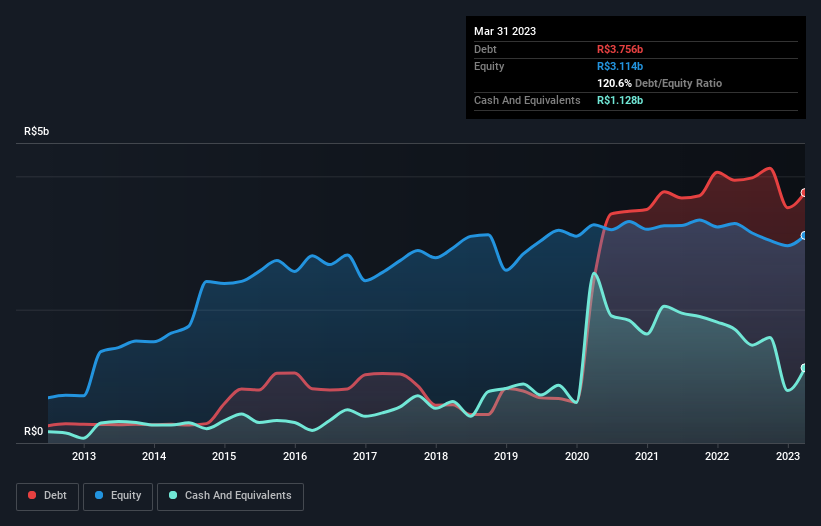Click the 2014 x-axis label
Screen dimensions: 821x526
coord(154,456)
